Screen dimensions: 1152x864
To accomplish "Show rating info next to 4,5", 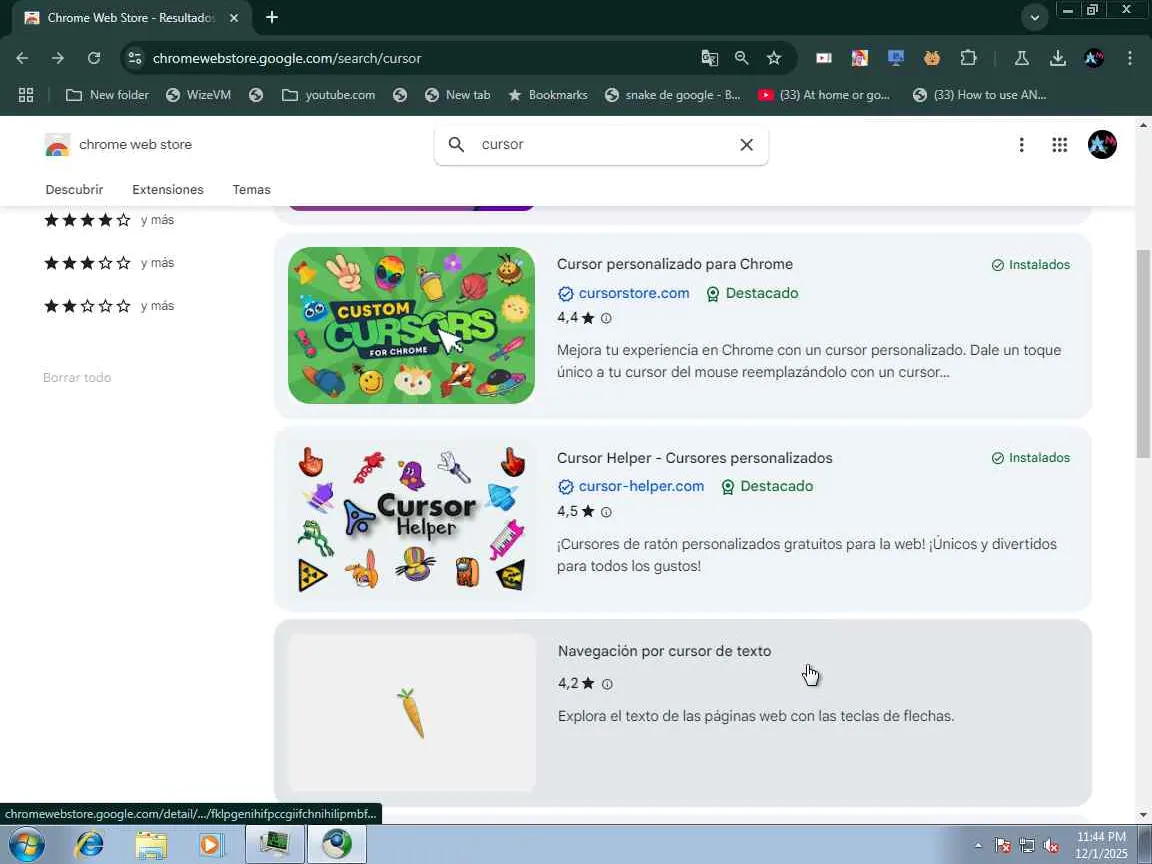I will (x=606, y=512).
